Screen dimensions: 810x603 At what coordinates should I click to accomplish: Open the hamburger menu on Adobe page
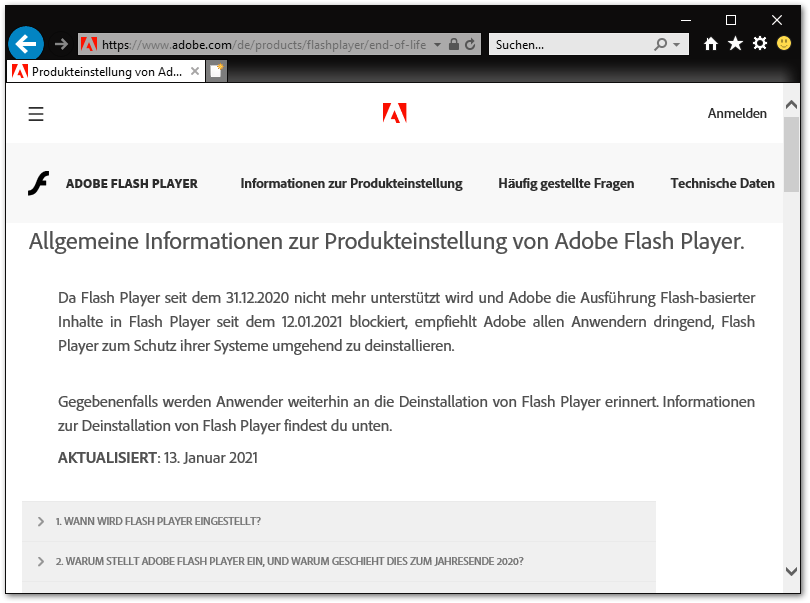point(36,114)
